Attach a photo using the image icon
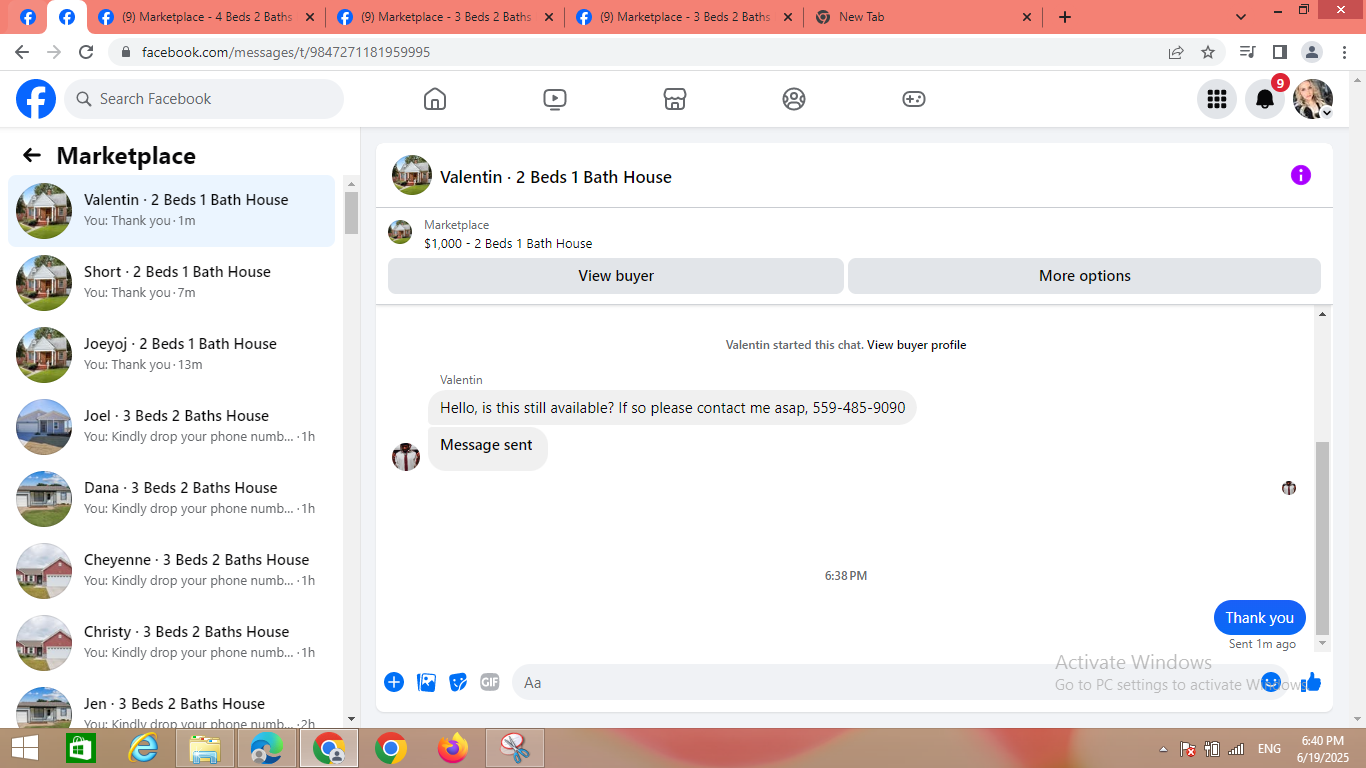The width and height of the screenshot is (1366, 768). 426,682
